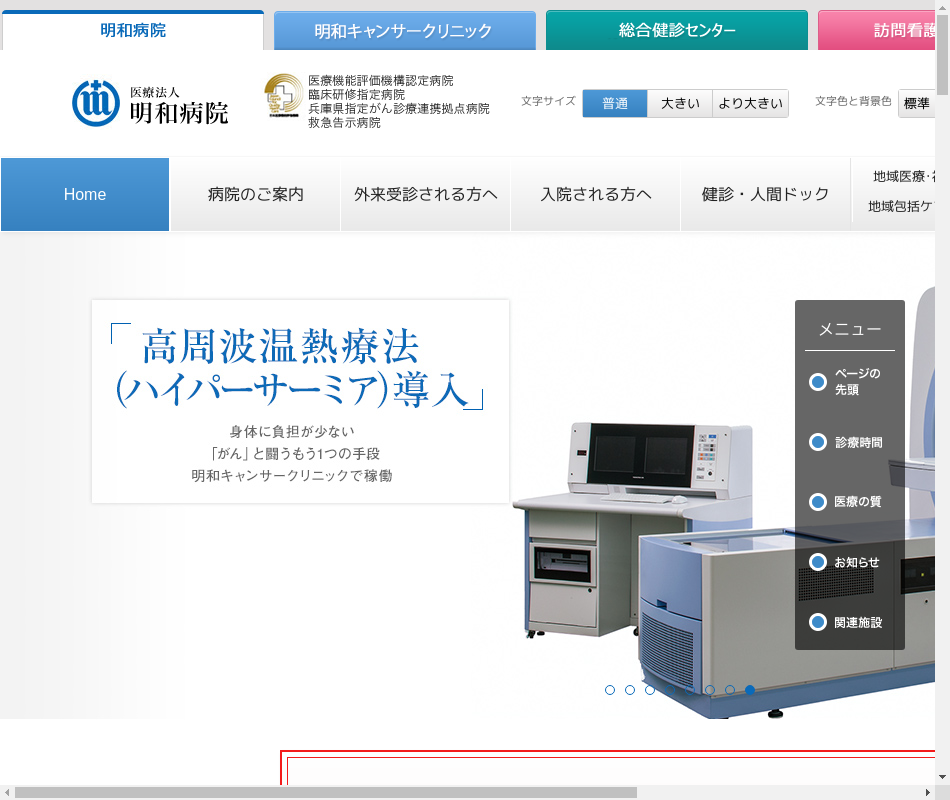Jump to ページの先頭 from side menu
This screenshot has height=800, width=950.
[857, 382]
